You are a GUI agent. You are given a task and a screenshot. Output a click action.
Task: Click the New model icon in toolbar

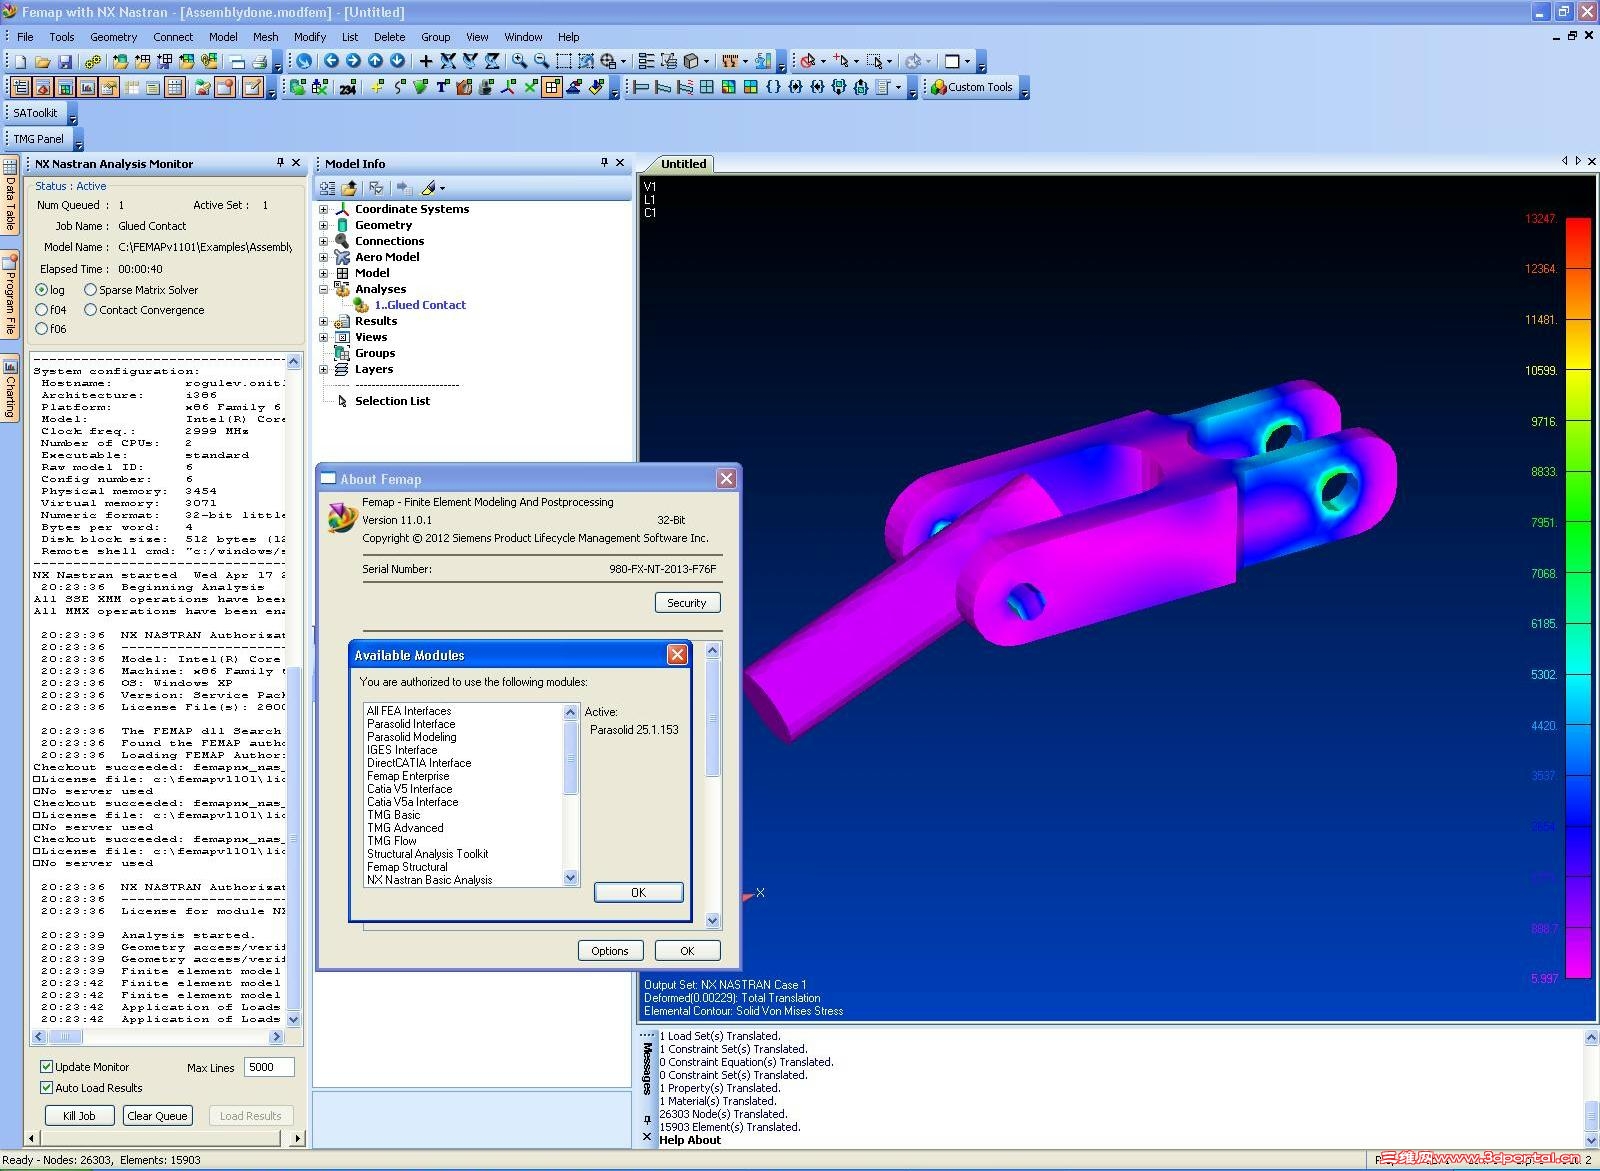coord(20,61)
